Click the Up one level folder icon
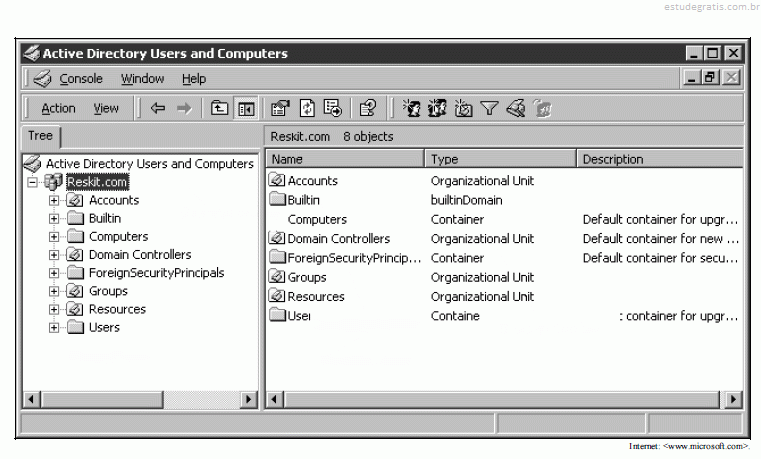 220,109
